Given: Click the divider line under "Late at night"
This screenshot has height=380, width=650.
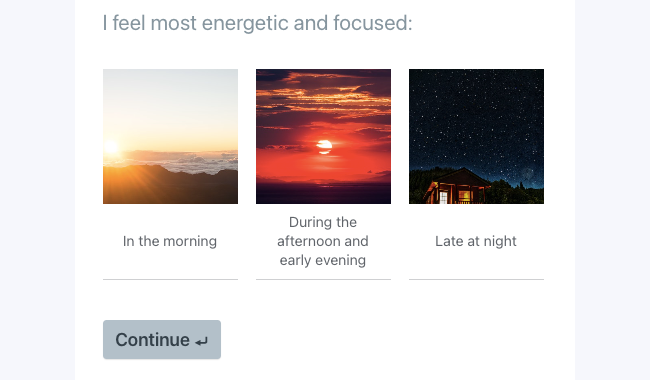Looking at the screenshot, I should (476, 279).
